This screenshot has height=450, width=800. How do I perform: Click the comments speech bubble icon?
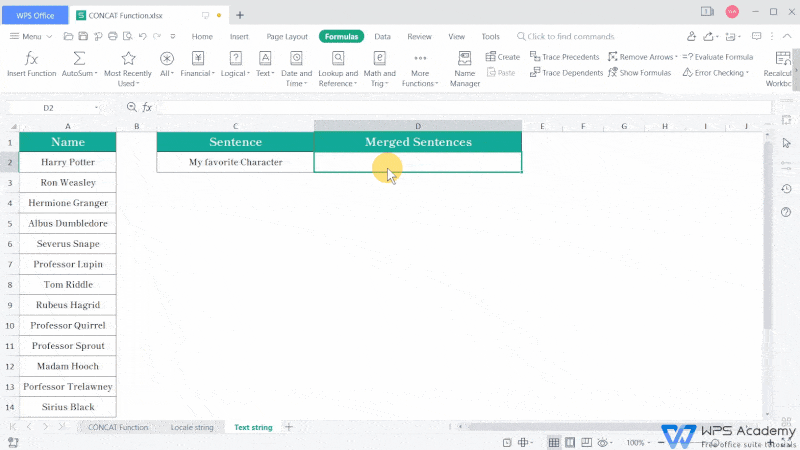point(756,36)
